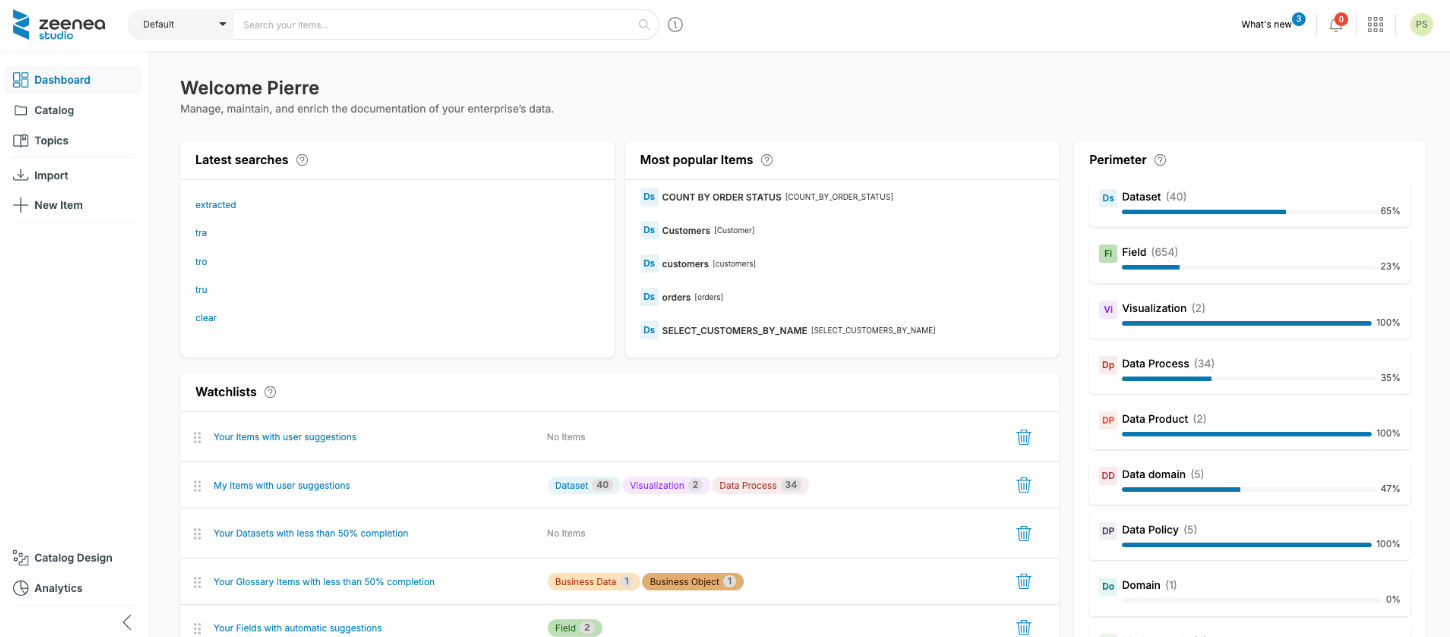Delete the 'Your Glossary Items' watchlist via trash icon
Viewport: 1450px width, 637px height.
coord(1023,581)
